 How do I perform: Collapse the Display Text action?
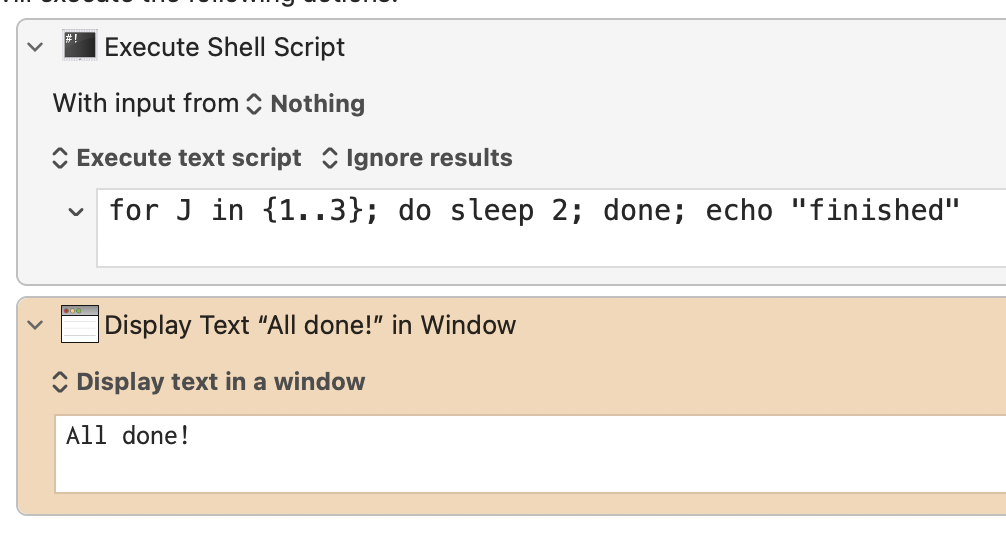36,325
